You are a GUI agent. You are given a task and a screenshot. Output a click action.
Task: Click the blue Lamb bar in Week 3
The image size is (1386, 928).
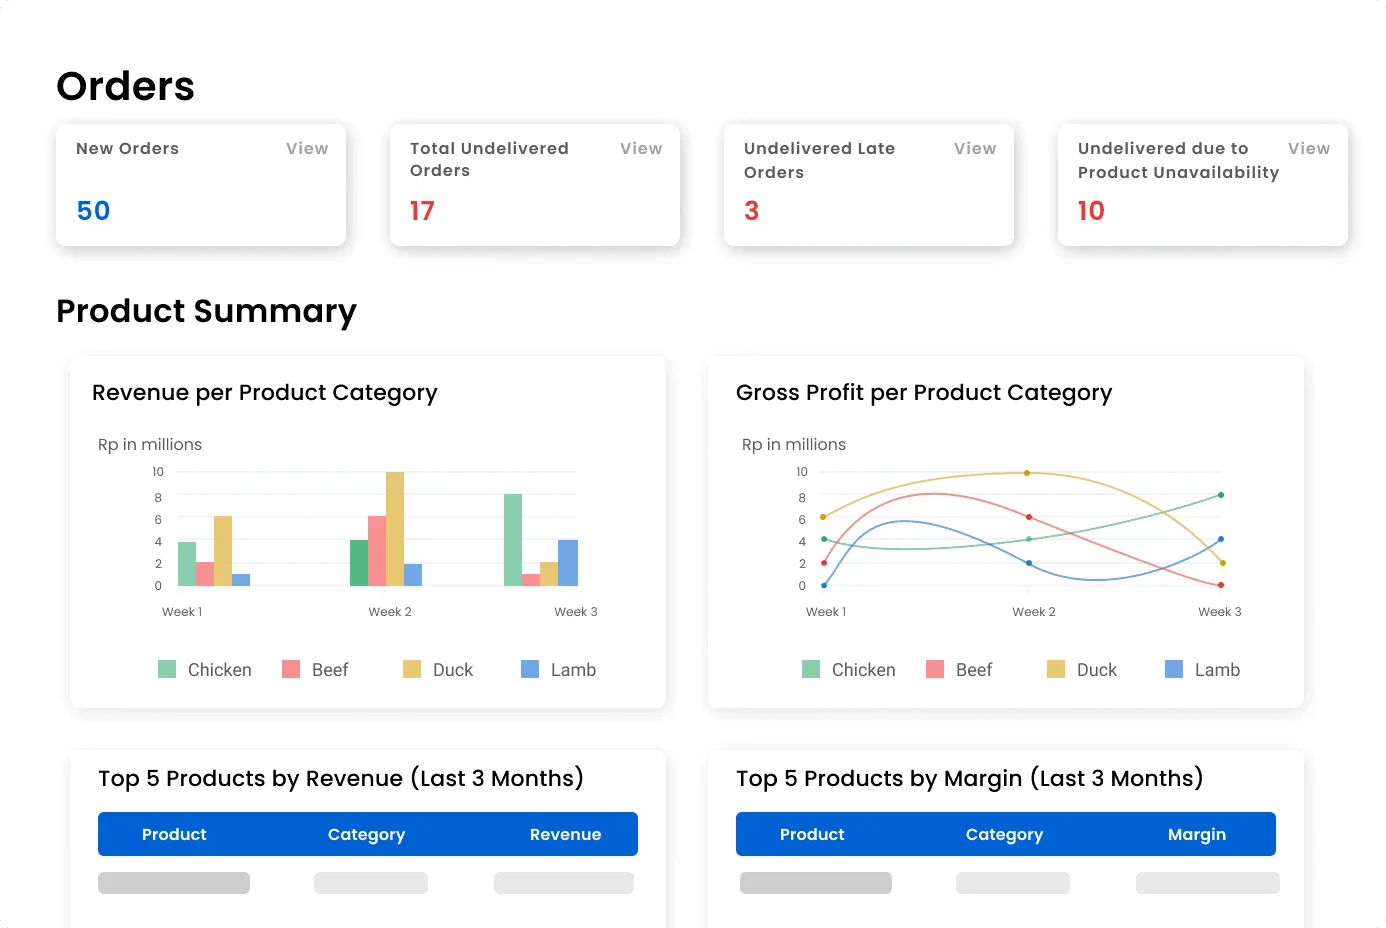point(568,563)
